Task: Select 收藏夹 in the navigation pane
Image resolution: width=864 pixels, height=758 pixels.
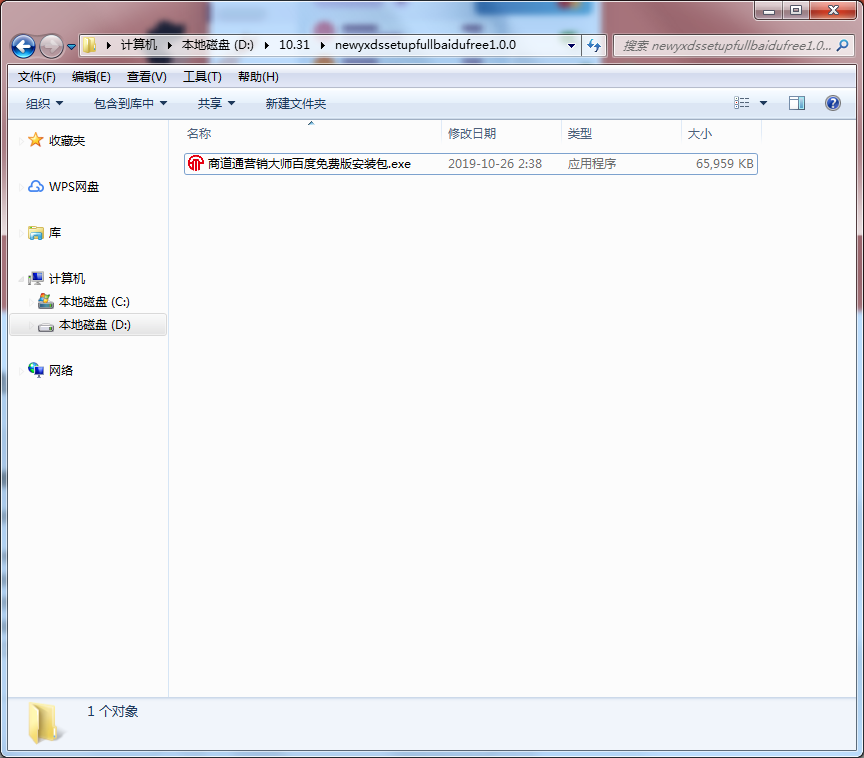Action: [67, 141]
